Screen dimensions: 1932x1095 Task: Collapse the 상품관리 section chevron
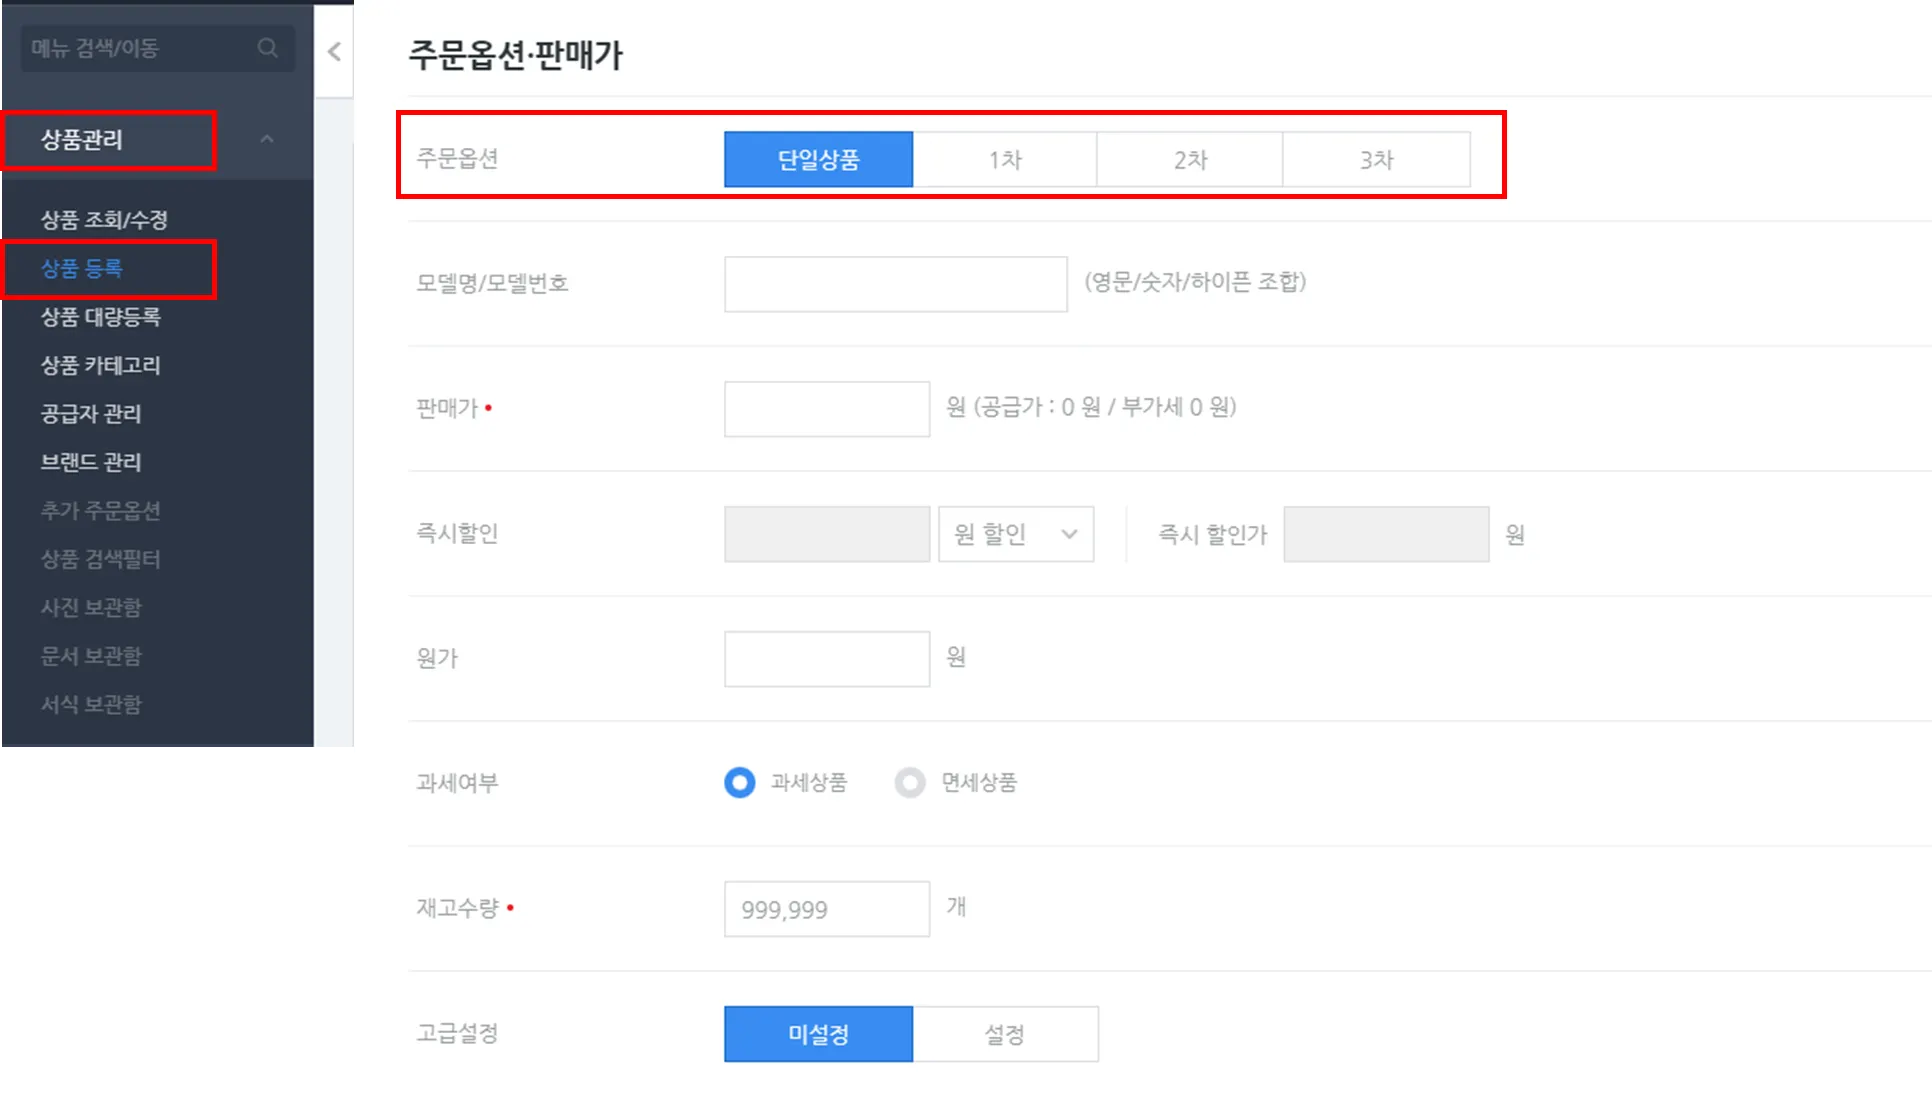pos(266,139)
